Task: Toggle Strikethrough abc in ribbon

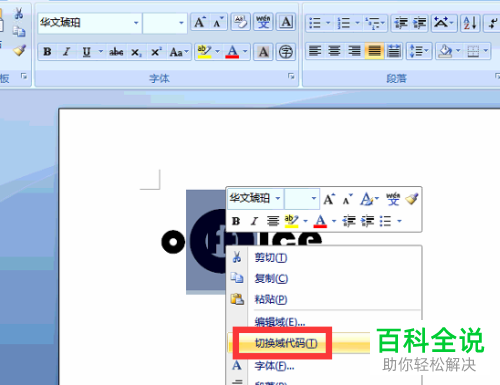Action: (116, 52)
